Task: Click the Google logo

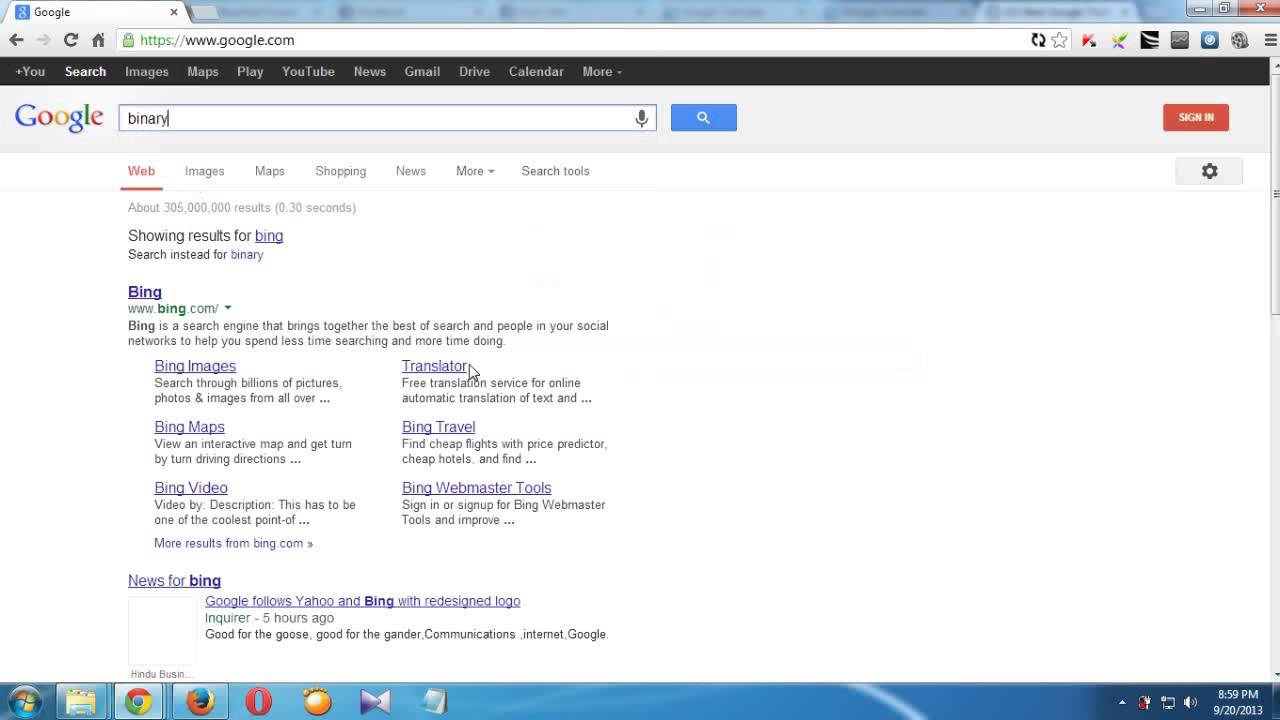Action: point(59,117)
